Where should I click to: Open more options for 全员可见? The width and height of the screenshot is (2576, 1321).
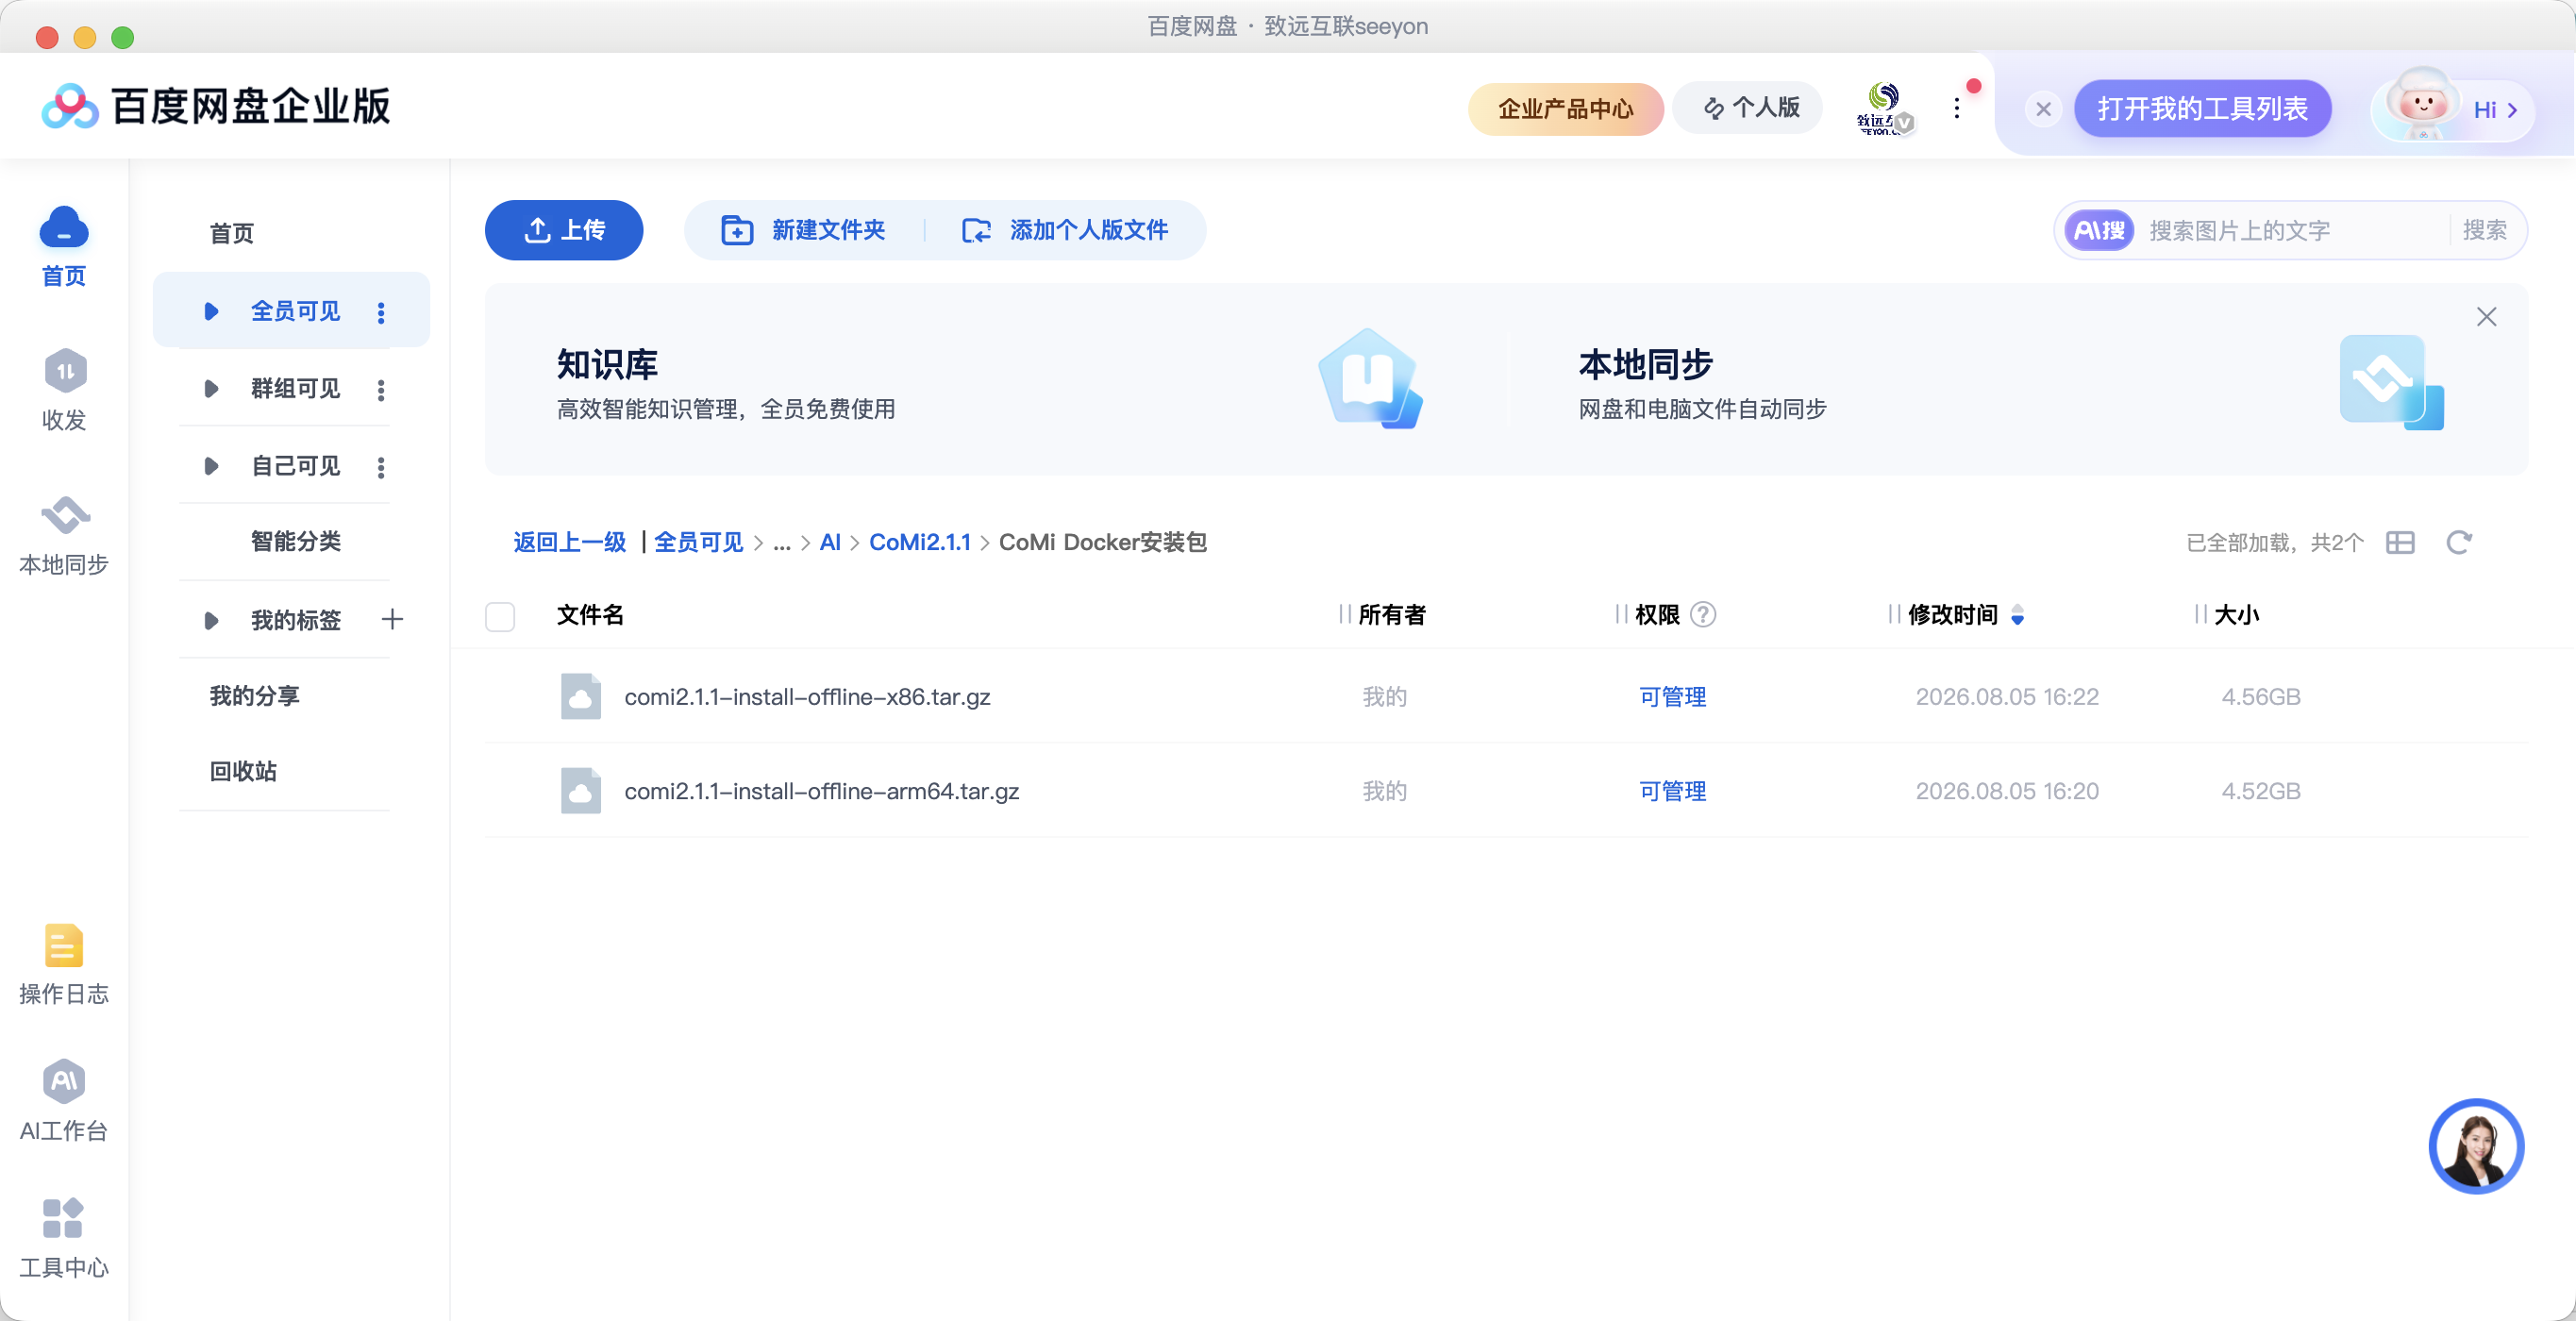381,312
